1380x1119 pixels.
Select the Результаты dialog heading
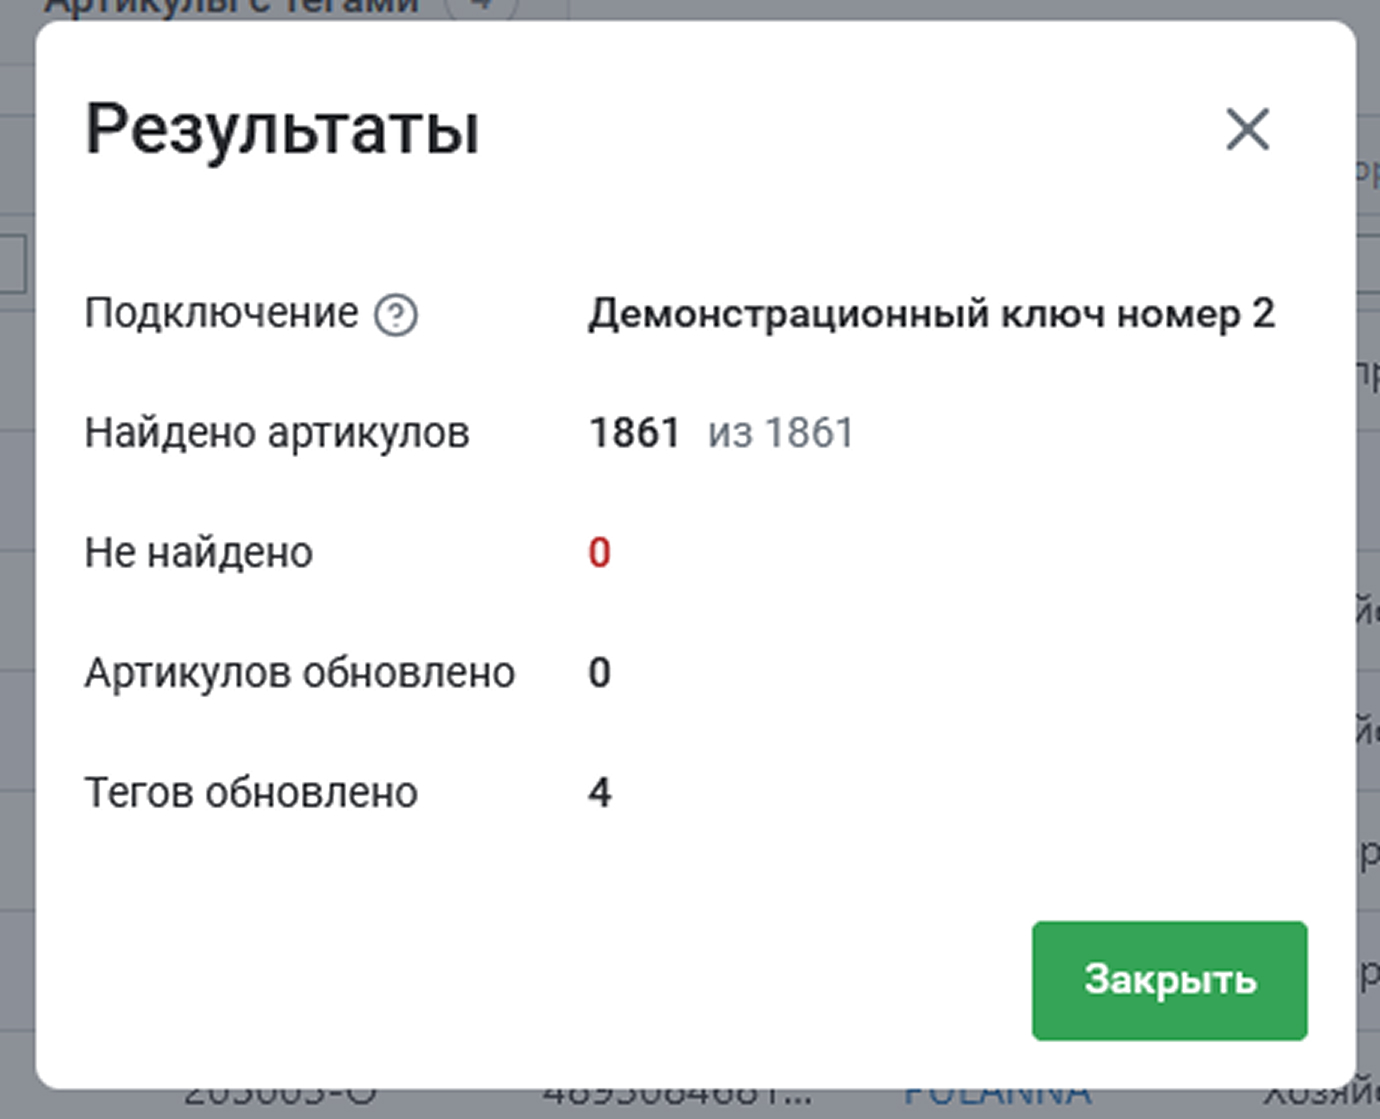(283, 130)
